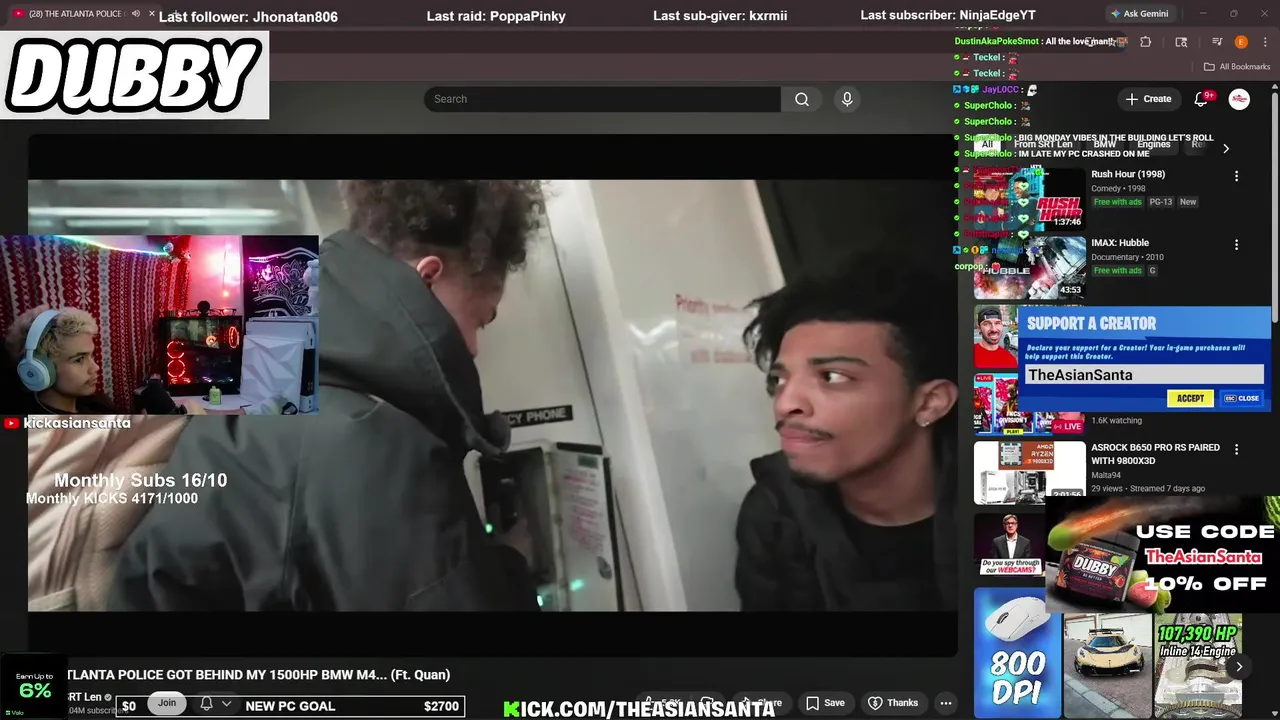Click the Chrome side search icon

[x=1181, y=42]
